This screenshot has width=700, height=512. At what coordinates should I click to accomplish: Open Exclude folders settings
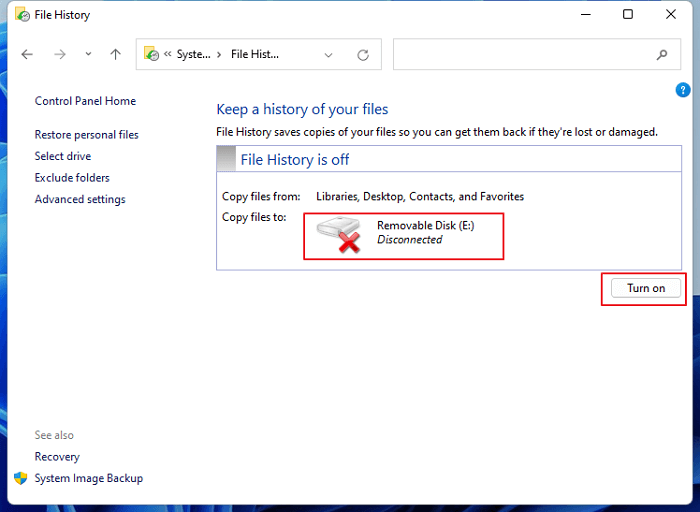[72, 178]
